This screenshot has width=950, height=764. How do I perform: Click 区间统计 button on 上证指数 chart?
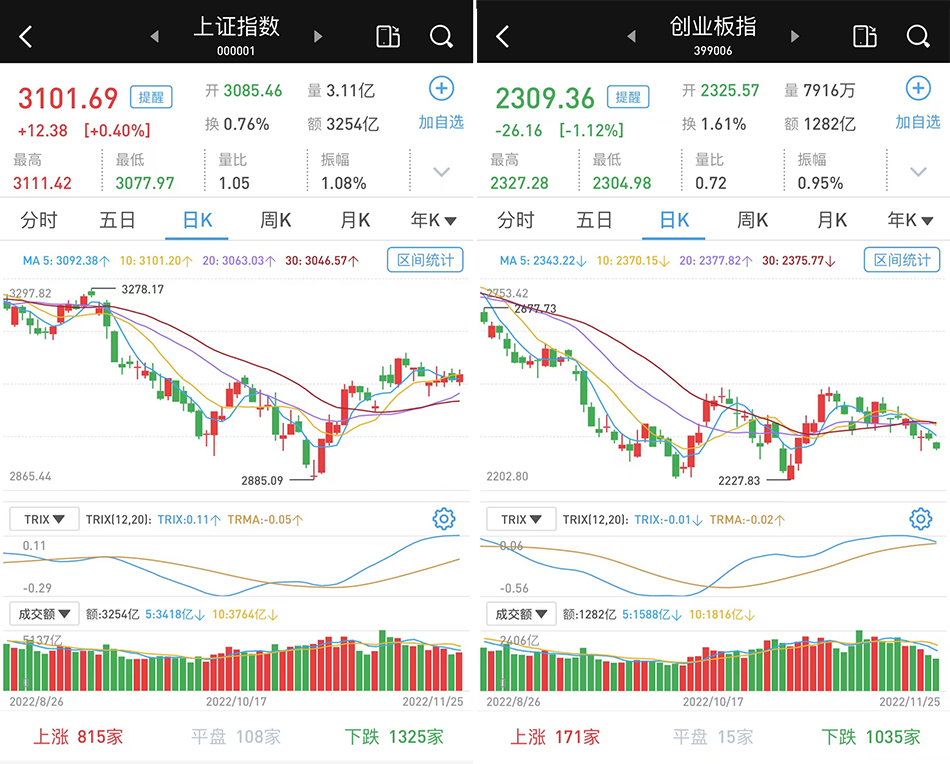(x=425, y=260)
